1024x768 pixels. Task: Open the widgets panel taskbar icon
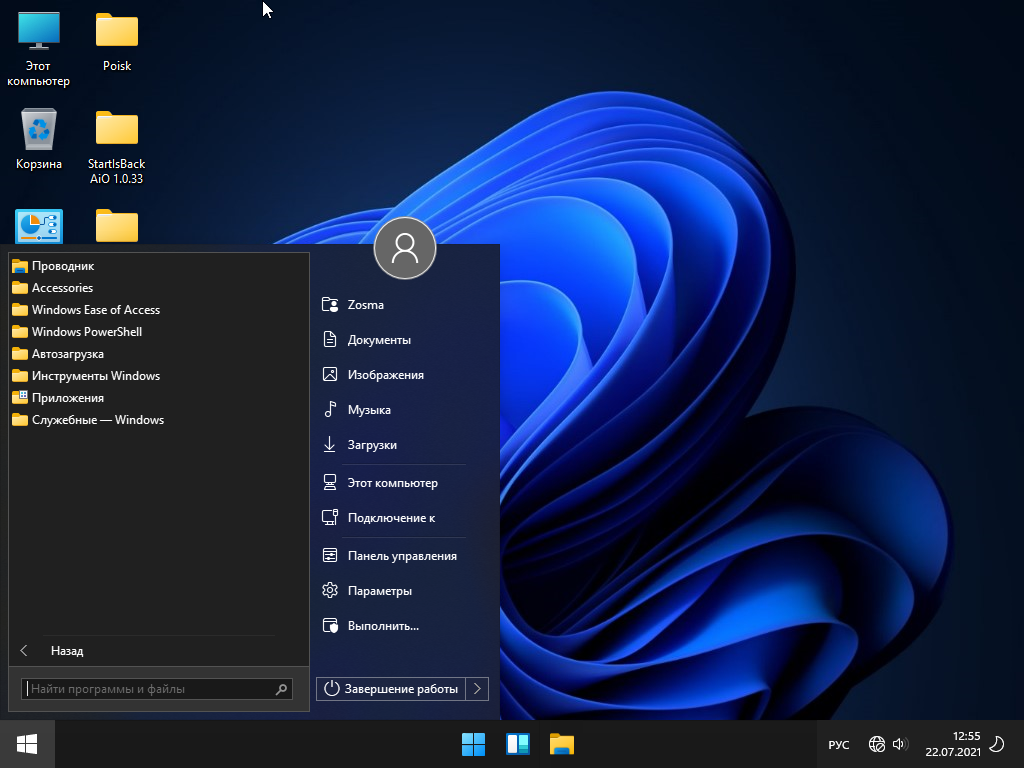coord(517,744)
